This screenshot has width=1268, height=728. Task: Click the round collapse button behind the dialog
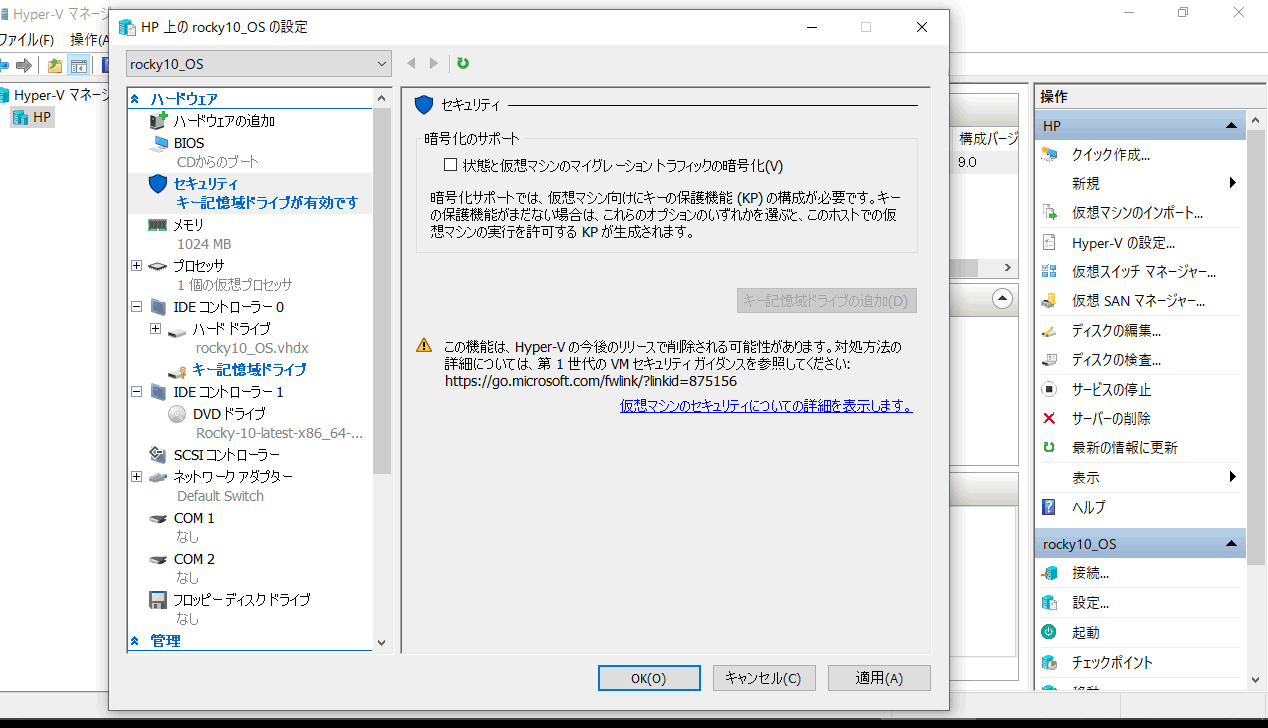click(x=1001, y=299)
